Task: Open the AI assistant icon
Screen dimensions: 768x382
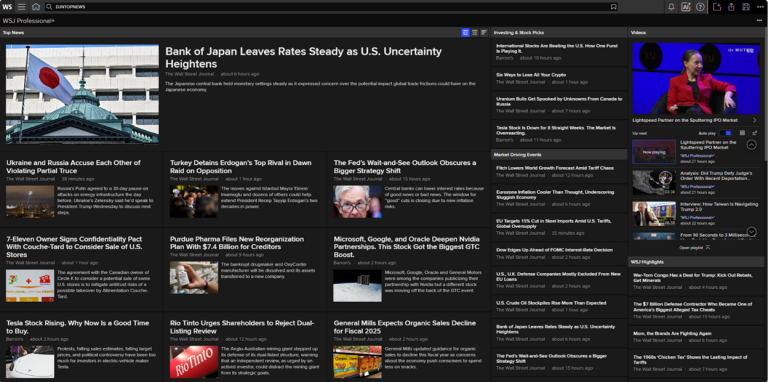Action: (x=686, y=7)
